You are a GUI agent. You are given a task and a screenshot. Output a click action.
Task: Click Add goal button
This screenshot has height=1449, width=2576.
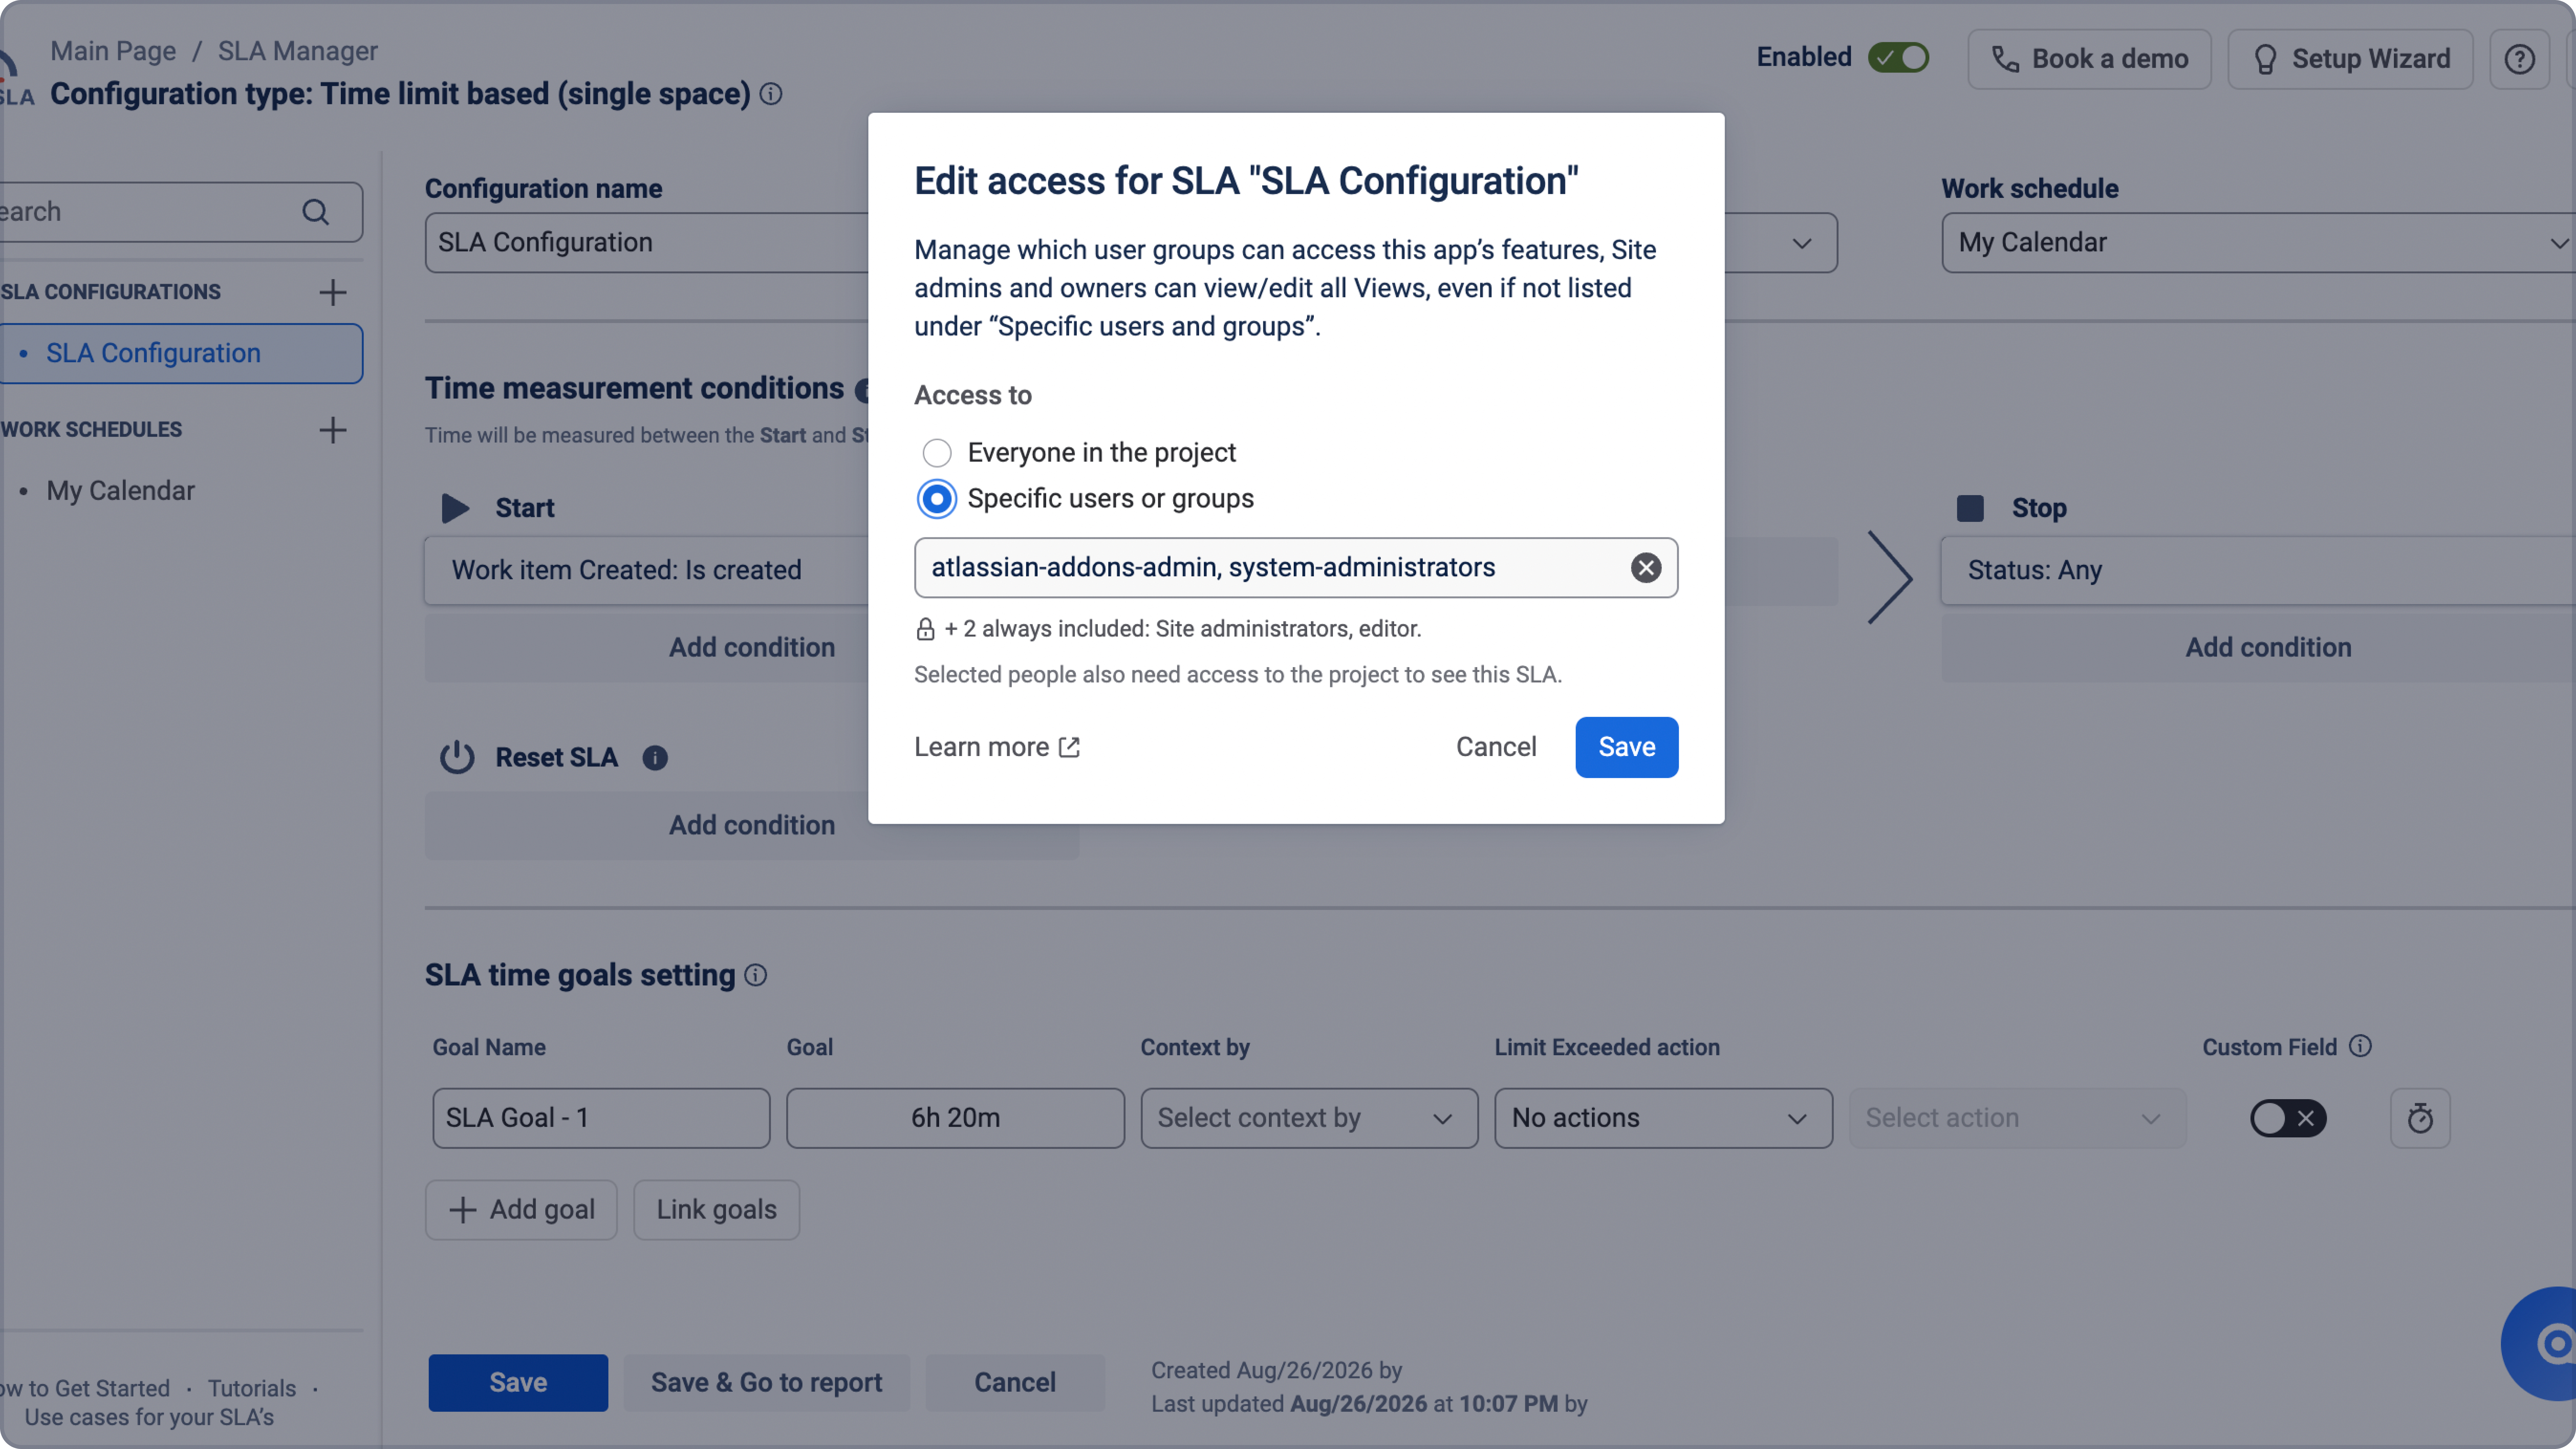(x=521, y=1210)
